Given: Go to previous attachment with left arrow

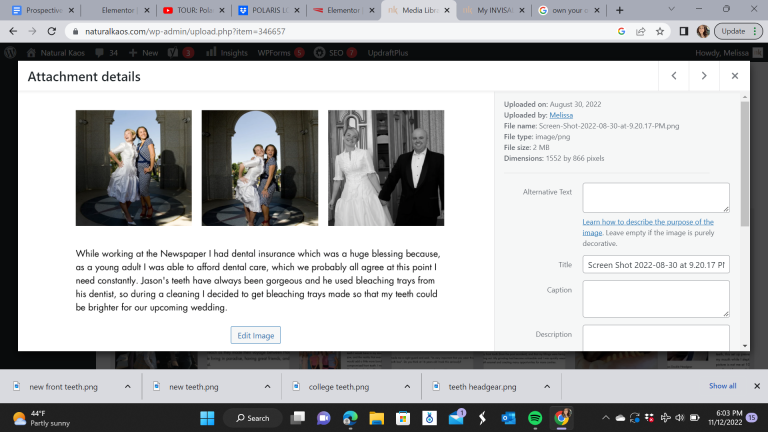Looking at the screenshot, I should point(674,76).
